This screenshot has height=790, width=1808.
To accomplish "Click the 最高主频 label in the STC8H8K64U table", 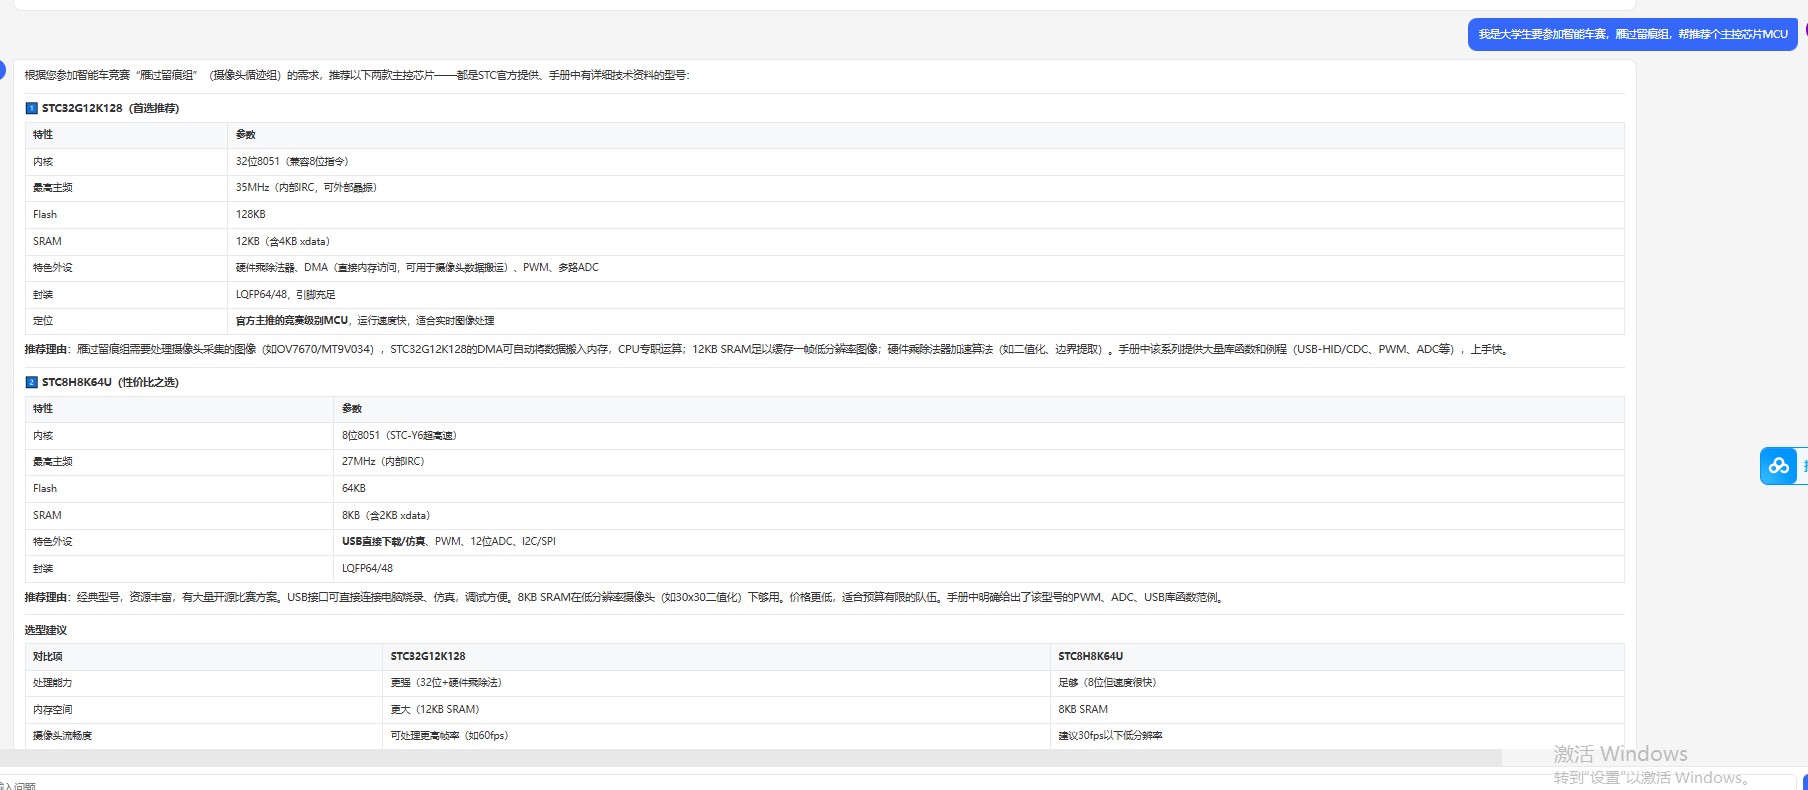I will click(53, 461).
